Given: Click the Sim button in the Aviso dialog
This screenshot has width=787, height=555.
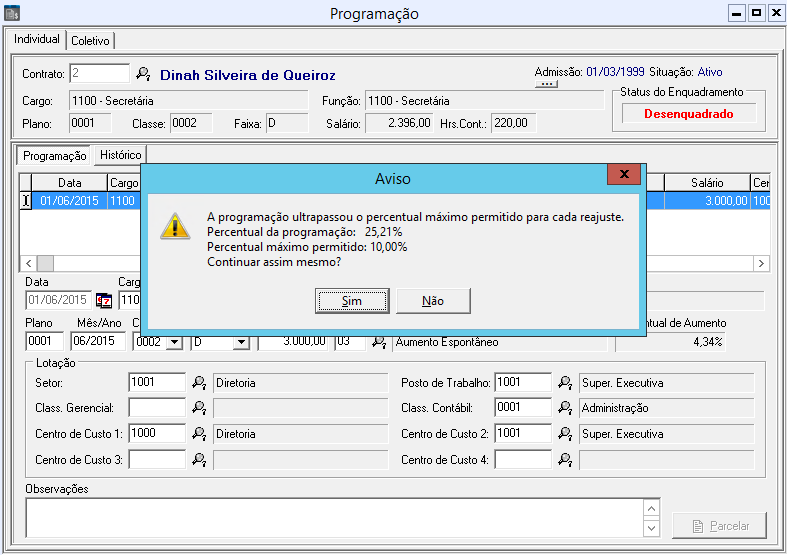Looking at the screenshot, I should point(352,301).
